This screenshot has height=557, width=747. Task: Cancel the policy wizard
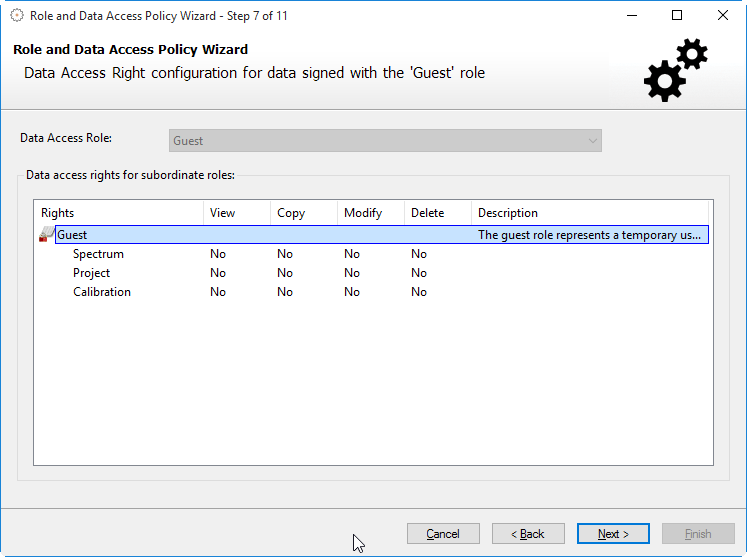point(443,534)
